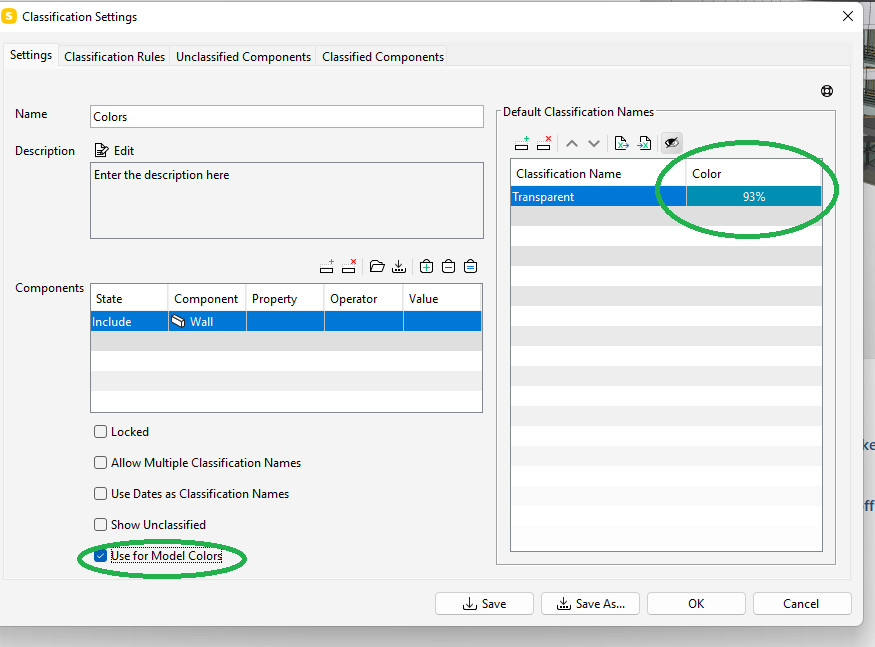Enable the Locked checkbox
Viewport: 875px width, 647px height.
point(100,432)
